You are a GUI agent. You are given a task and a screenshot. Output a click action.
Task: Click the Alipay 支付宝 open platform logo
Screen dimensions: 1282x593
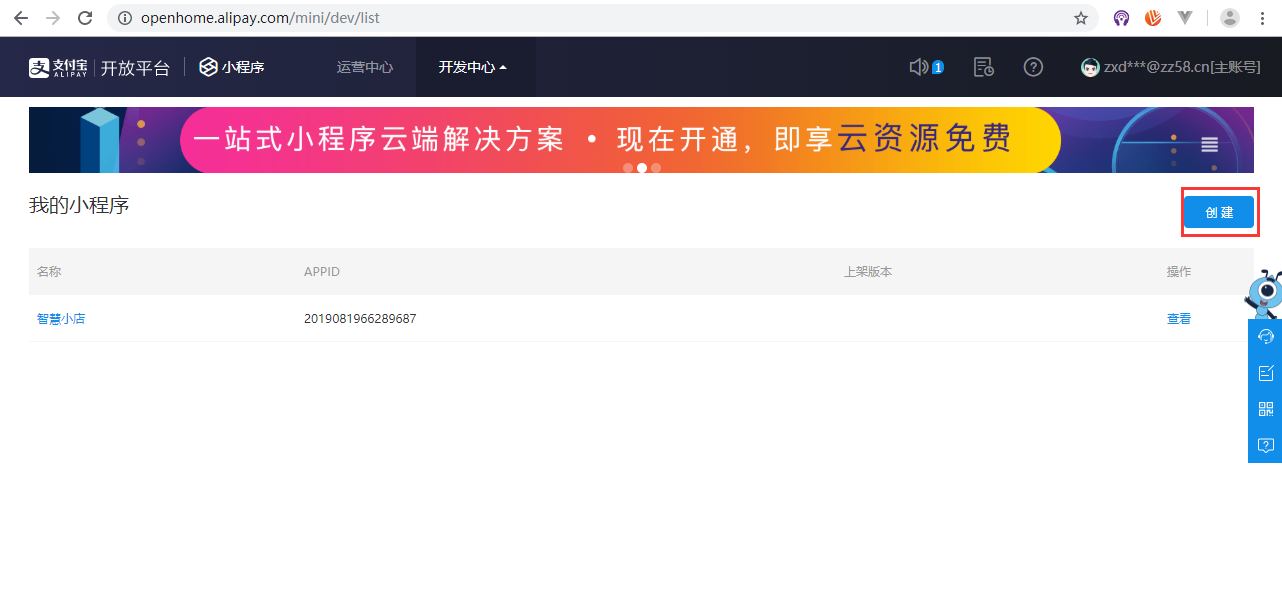[57, 67]
